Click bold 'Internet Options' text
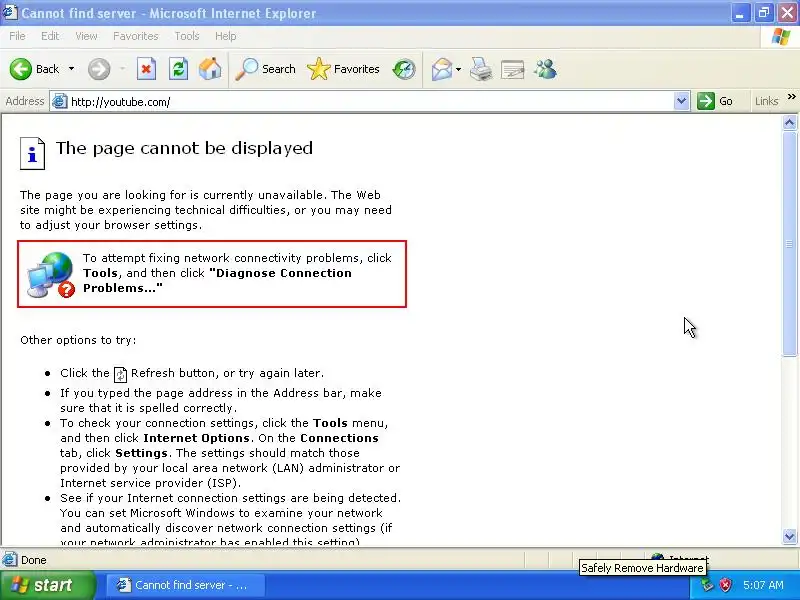This screenshot has width=800, height=600. click(x=196, y=438)
